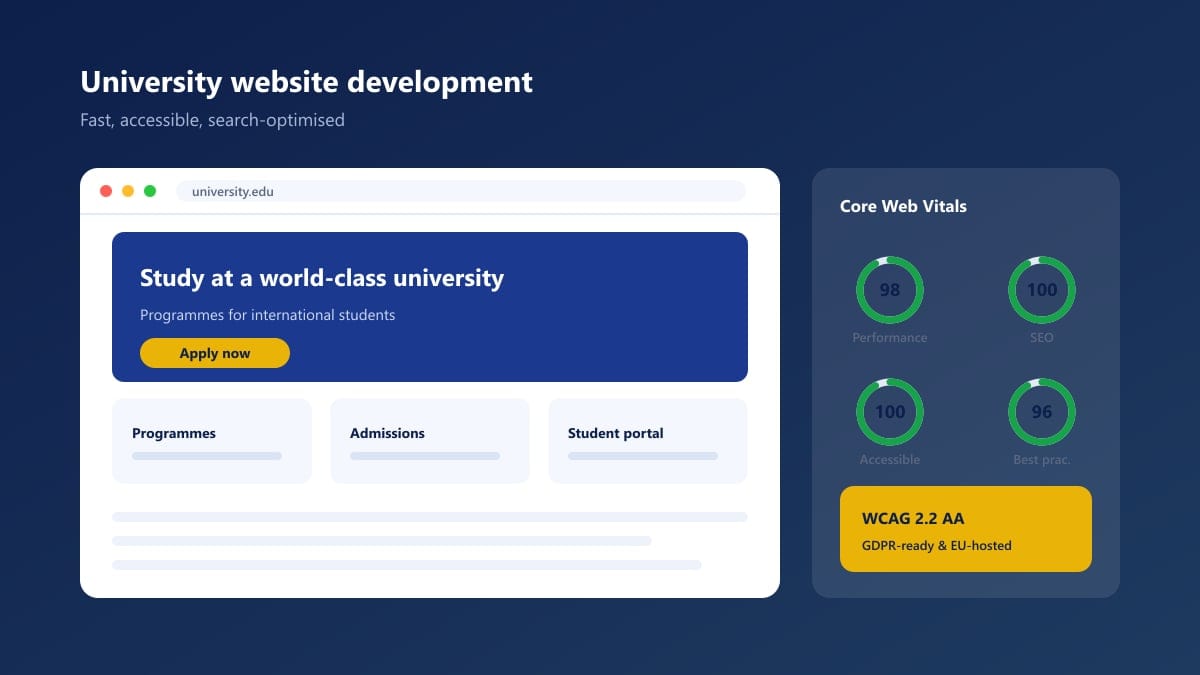
Task: Click the 'GDPR-ready & EU-hosted' text
Action: [937, 546]
